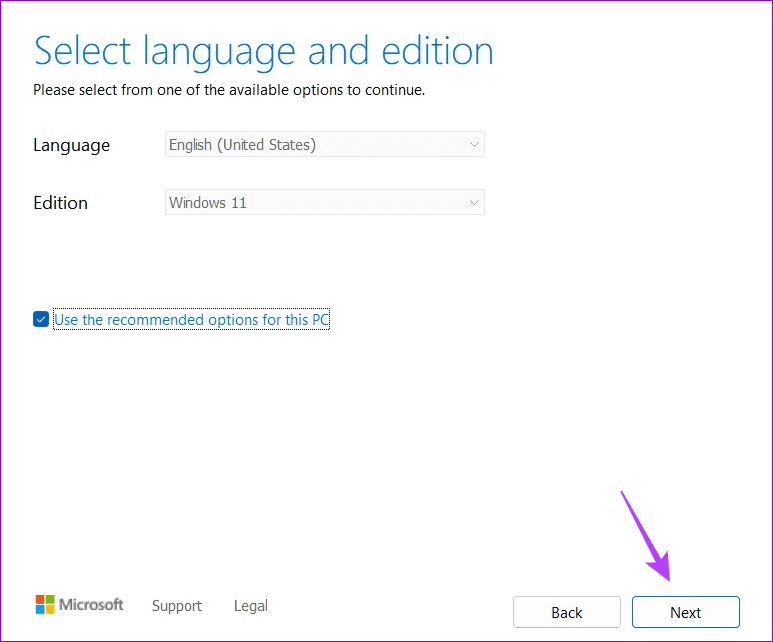Click the Edition field label
The image size is (773, 642).
click(x=60, y=203)
